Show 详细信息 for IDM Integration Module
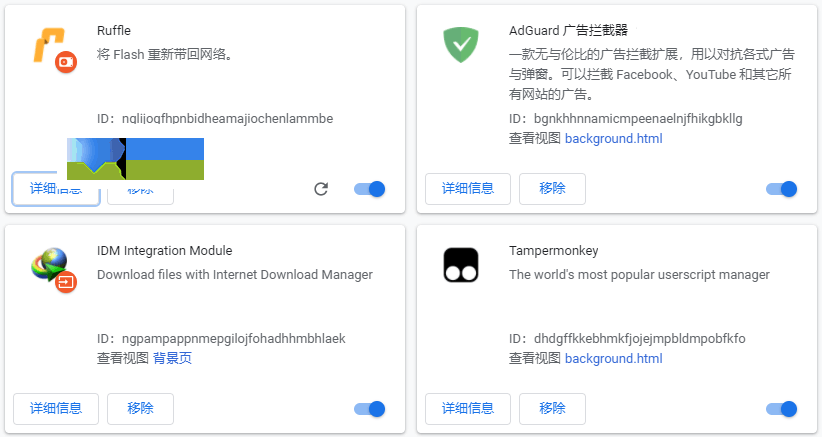This screenshot has width=822, height=437. (56, 409)
